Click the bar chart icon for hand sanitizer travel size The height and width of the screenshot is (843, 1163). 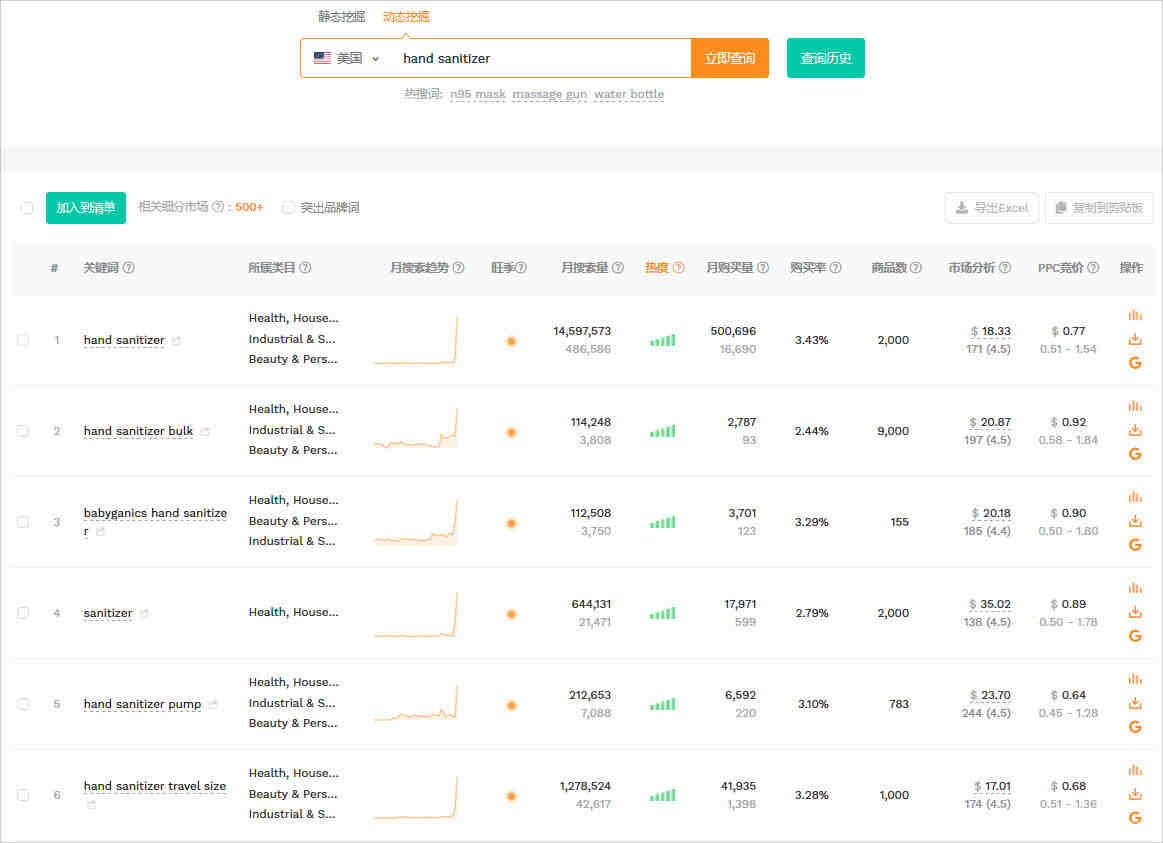1135,770
